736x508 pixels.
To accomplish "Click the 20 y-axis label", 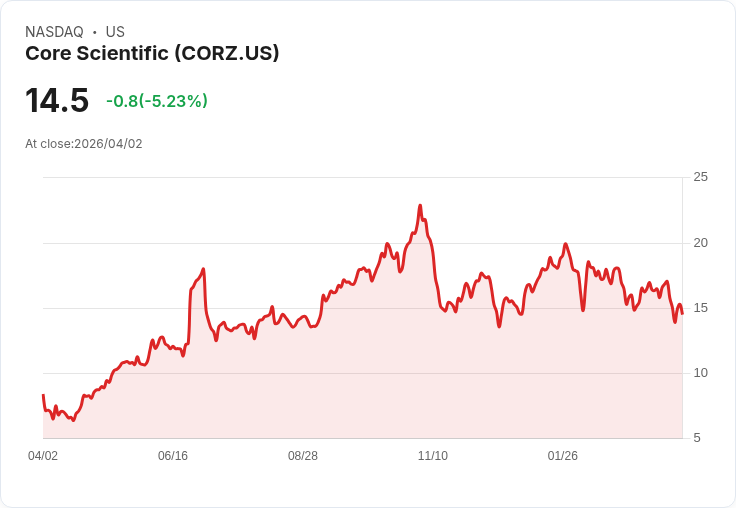I will 700,242.
